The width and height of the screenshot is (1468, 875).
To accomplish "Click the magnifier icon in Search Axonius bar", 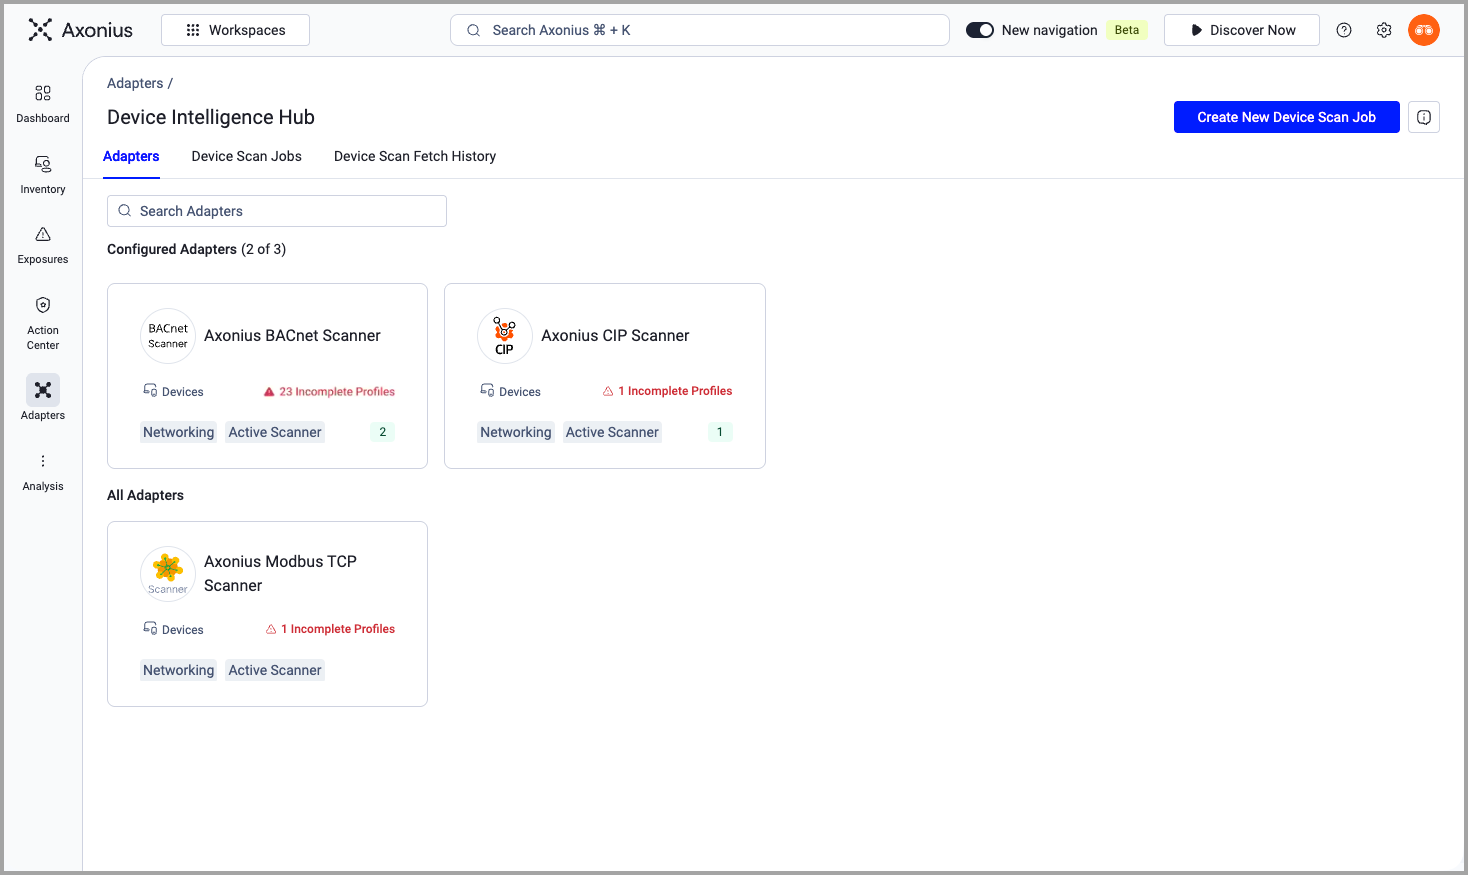I will point(474,30).
